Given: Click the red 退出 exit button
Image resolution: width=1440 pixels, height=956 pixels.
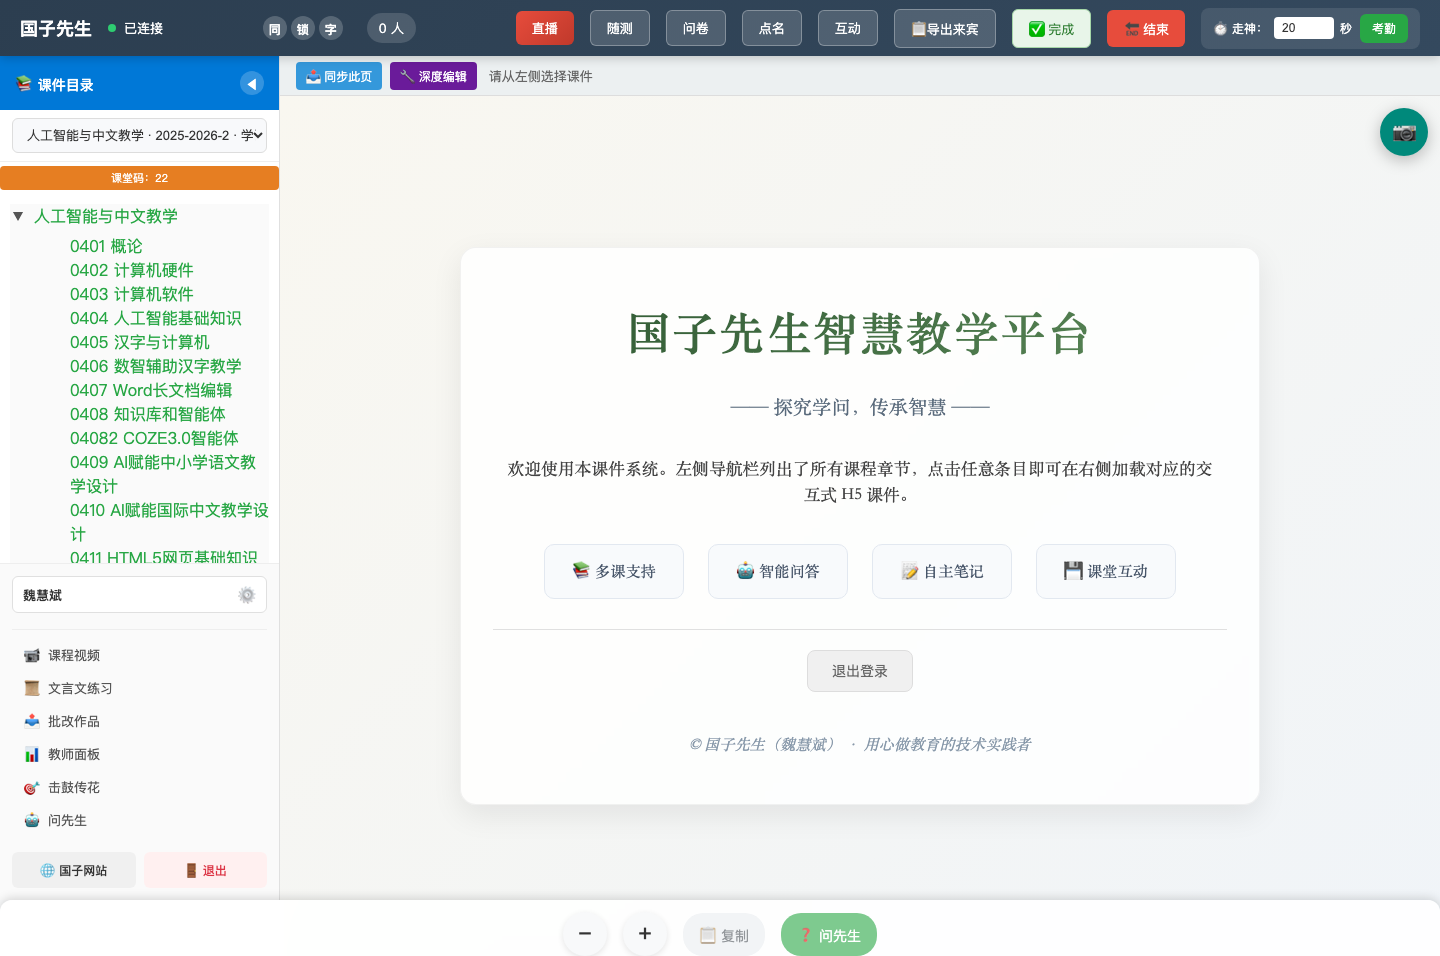Looking at the screenshot, I should coord(205,870).
